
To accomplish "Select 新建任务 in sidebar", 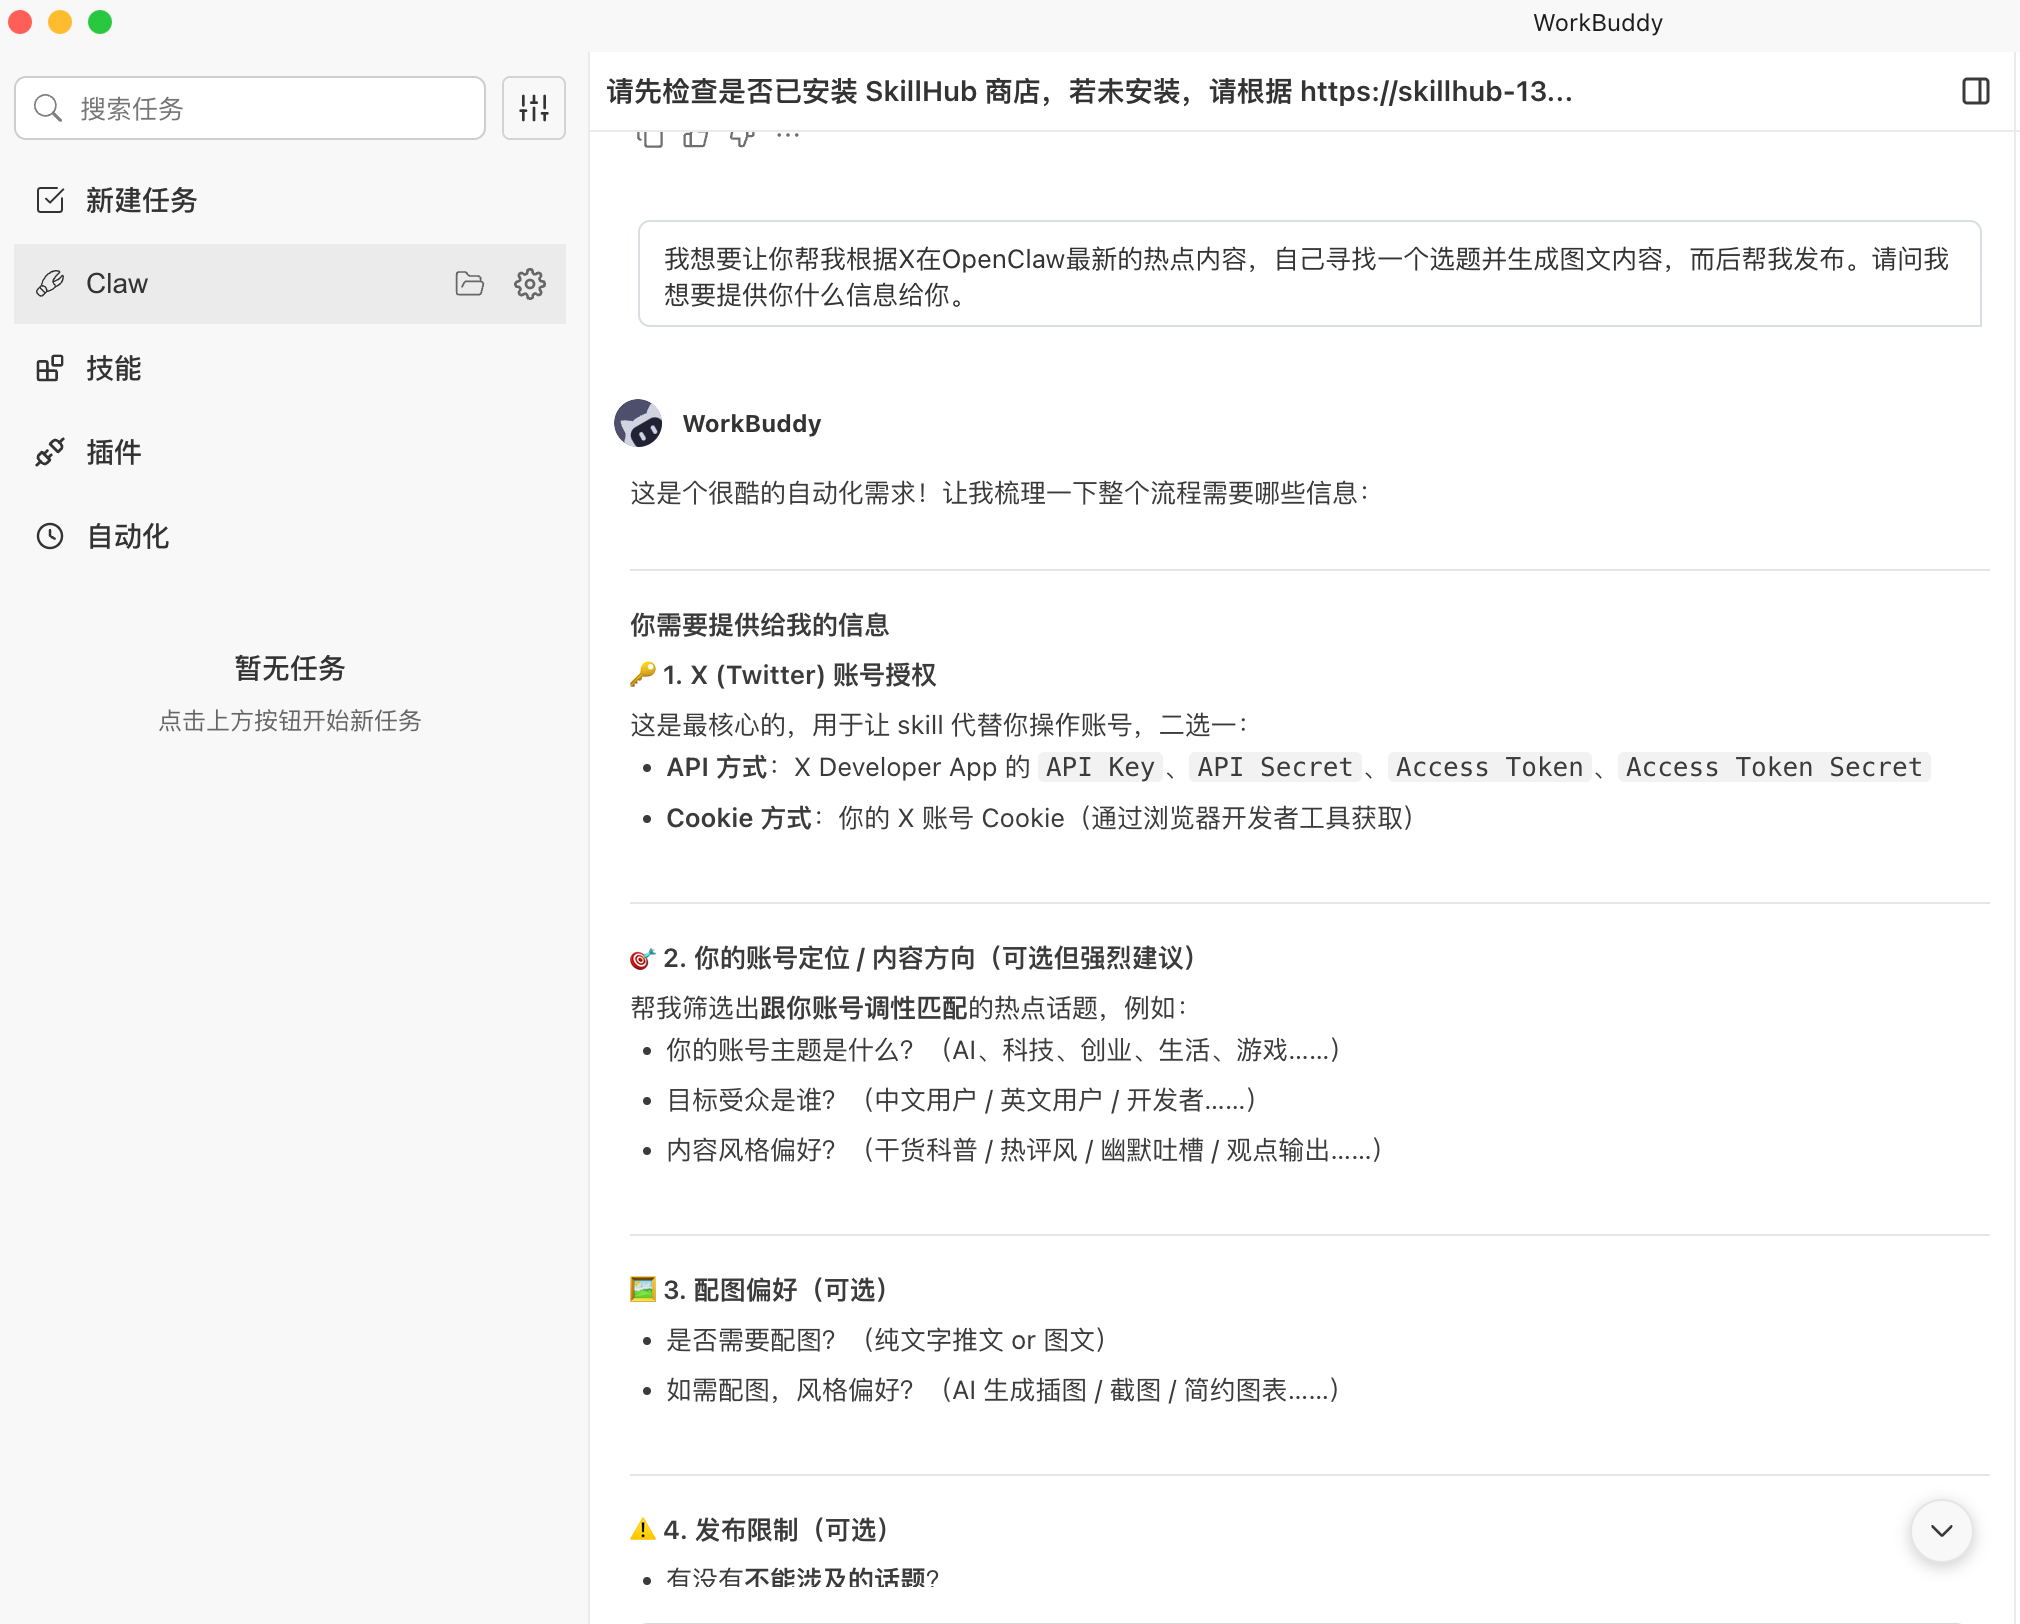I will click(140, 200).
